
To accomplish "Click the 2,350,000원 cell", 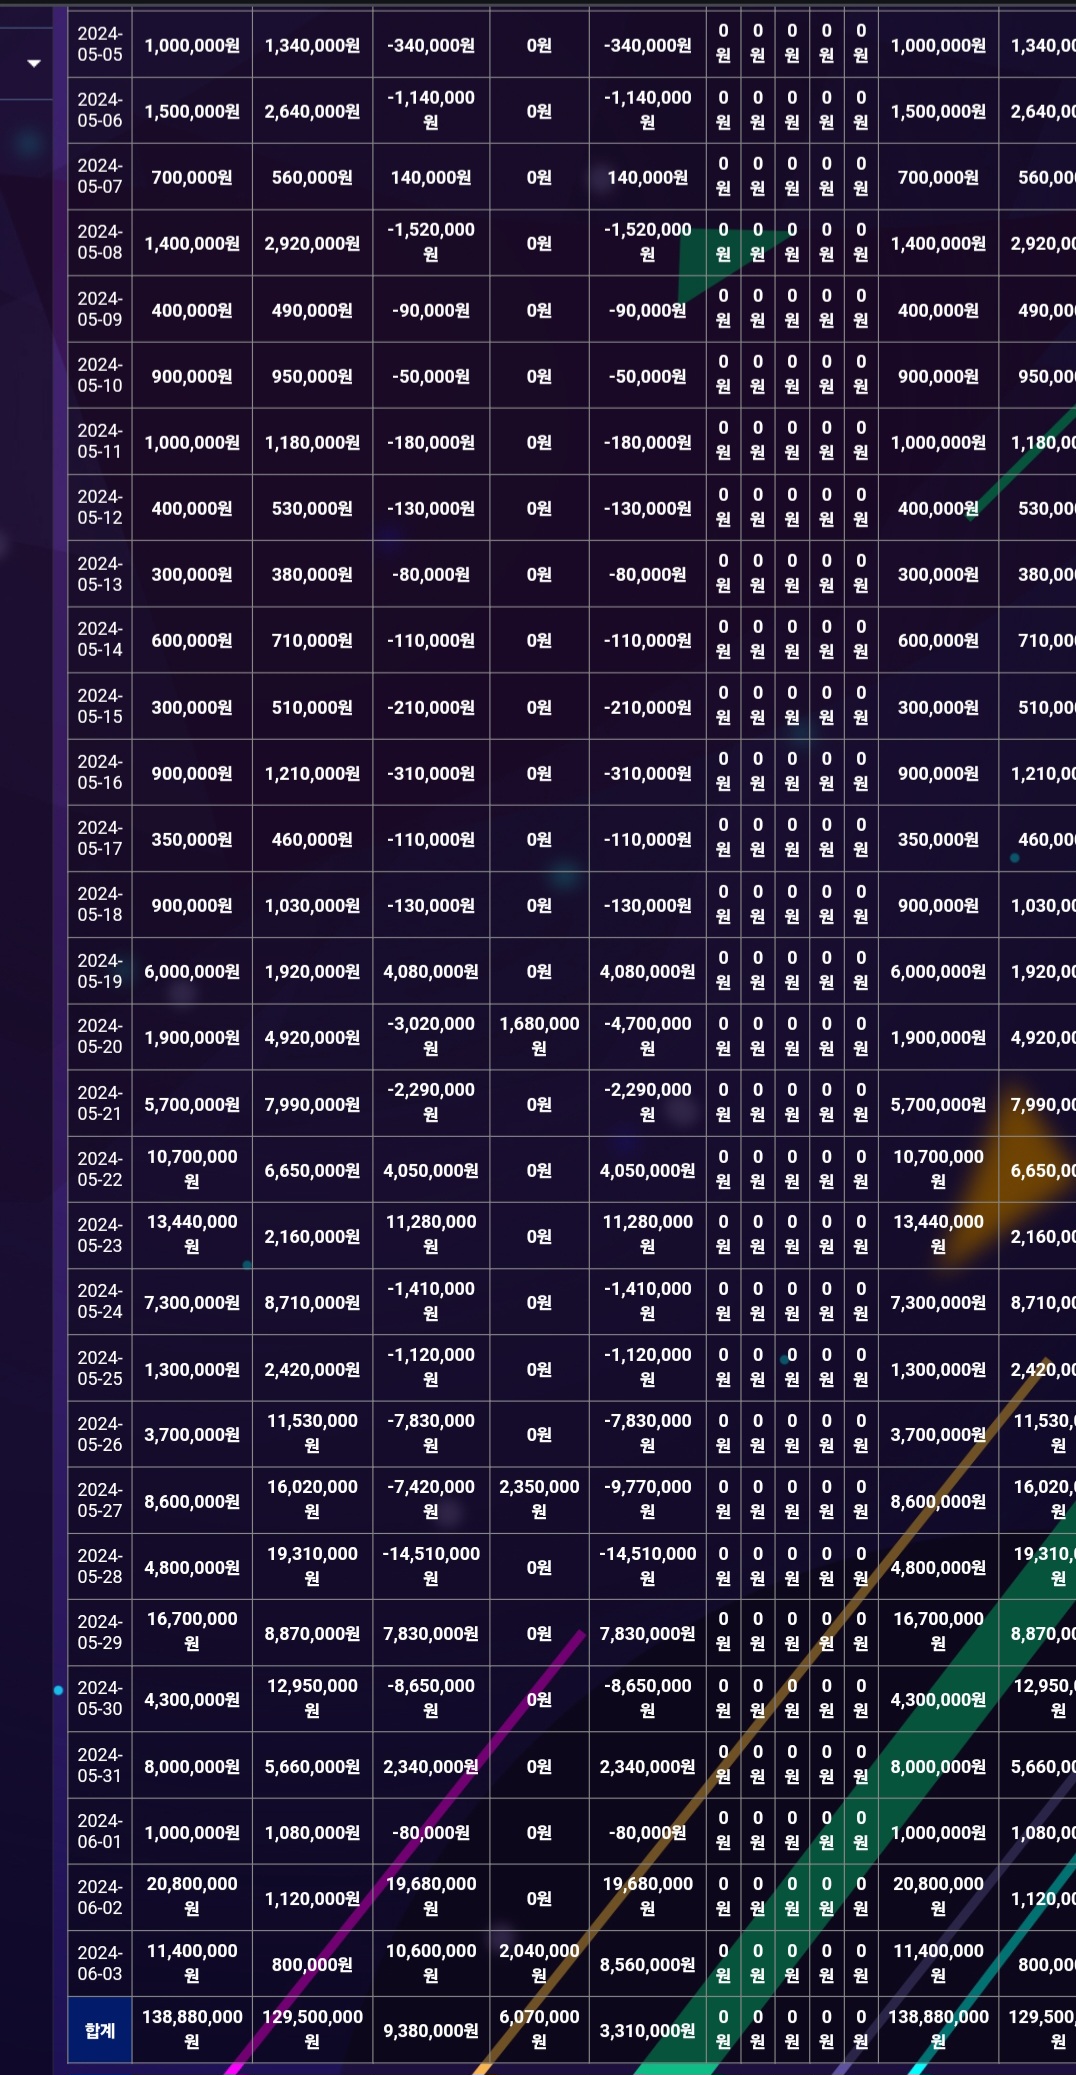I will (539, 1501).
